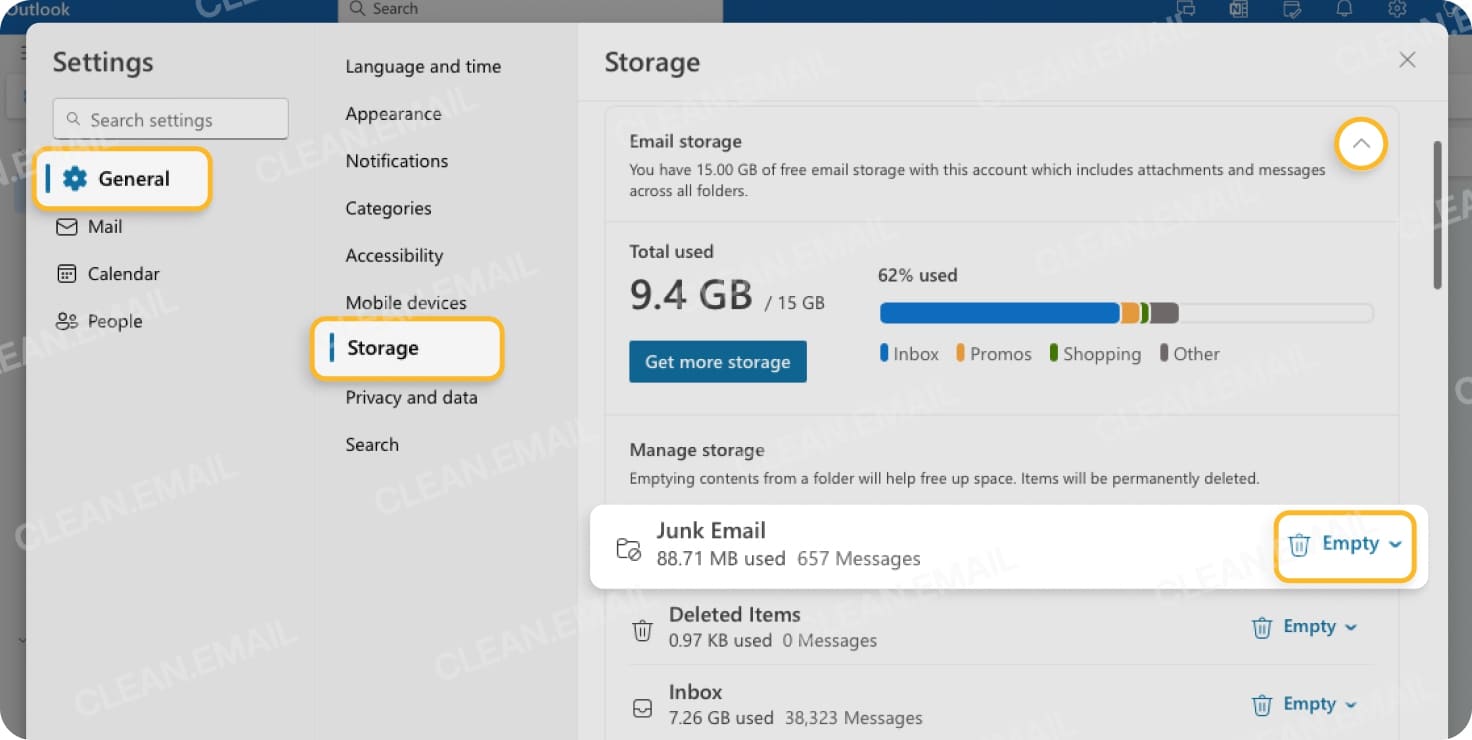Click the trash icon for Deleted Items
The width and height of the screenshot is (1472, 740).
[1262, 627]
